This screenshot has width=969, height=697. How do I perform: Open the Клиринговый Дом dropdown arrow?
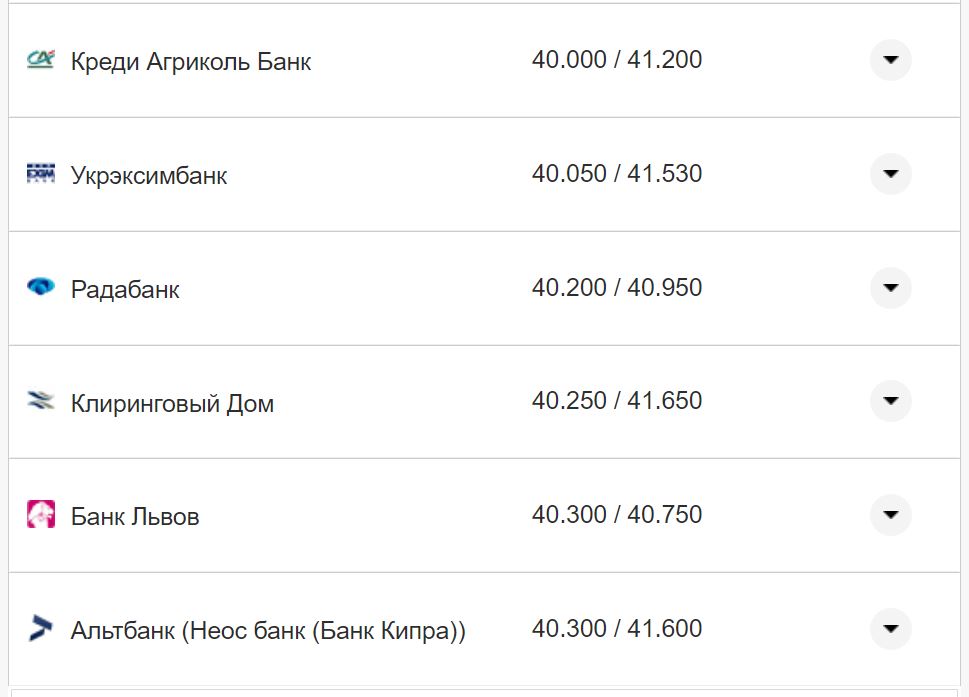click(x=890, y=401)
